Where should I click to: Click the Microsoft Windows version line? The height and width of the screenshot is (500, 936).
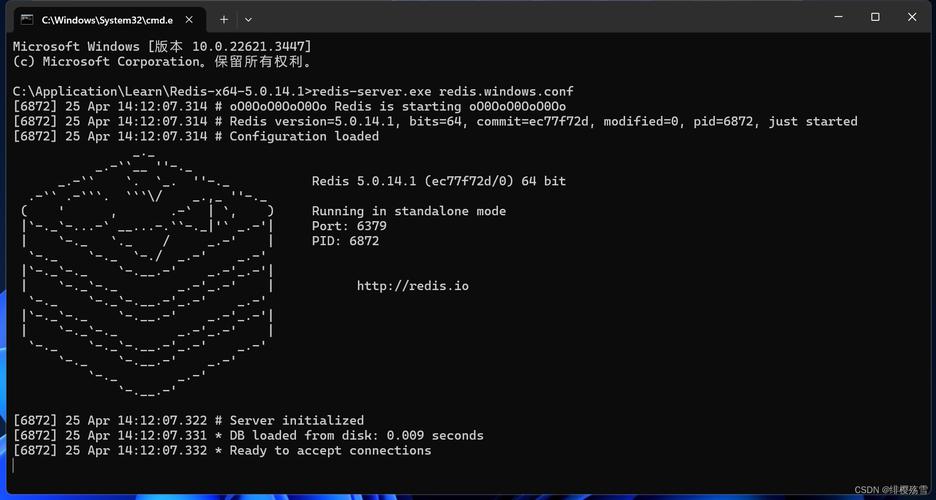[162, 47]
